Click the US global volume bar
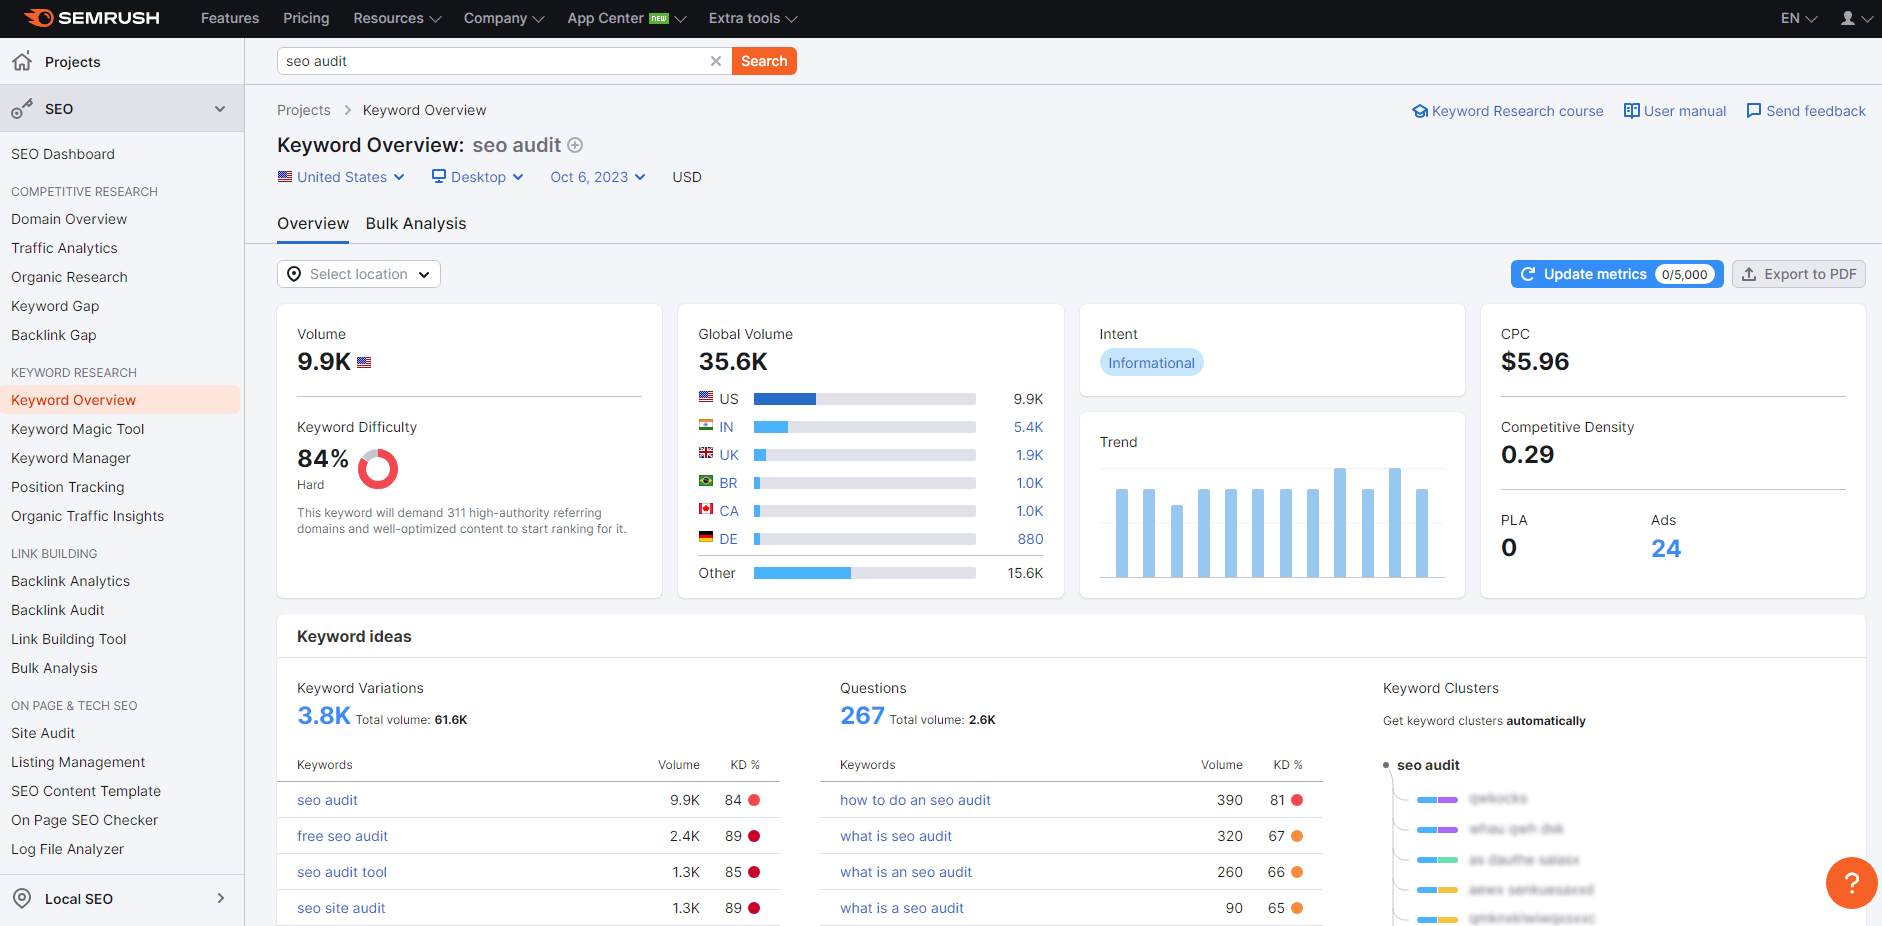This screenshot has height=926, width=1882. click(x=865, y=399)
